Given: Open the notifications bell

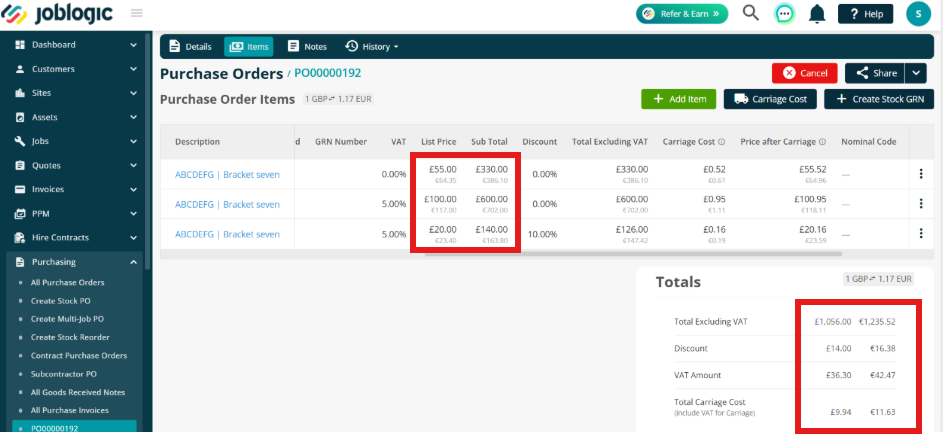Looking at the screenshot, I should click(817, 14).
